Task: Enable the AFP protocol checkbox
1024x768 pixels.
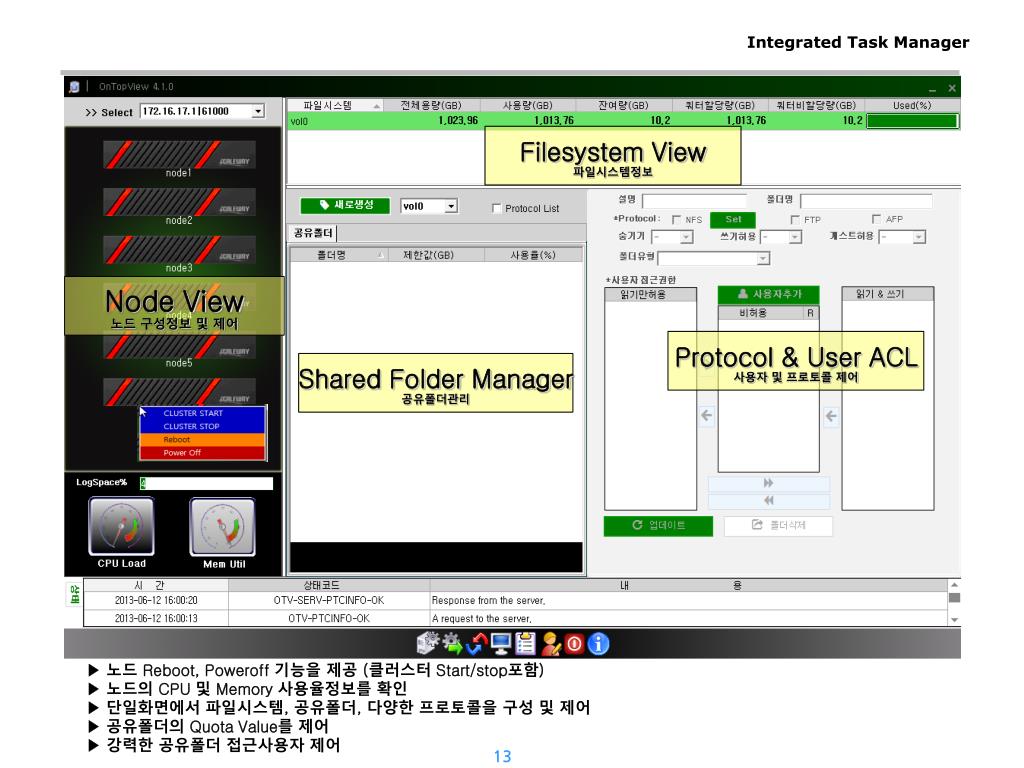Action: point(876,219)
